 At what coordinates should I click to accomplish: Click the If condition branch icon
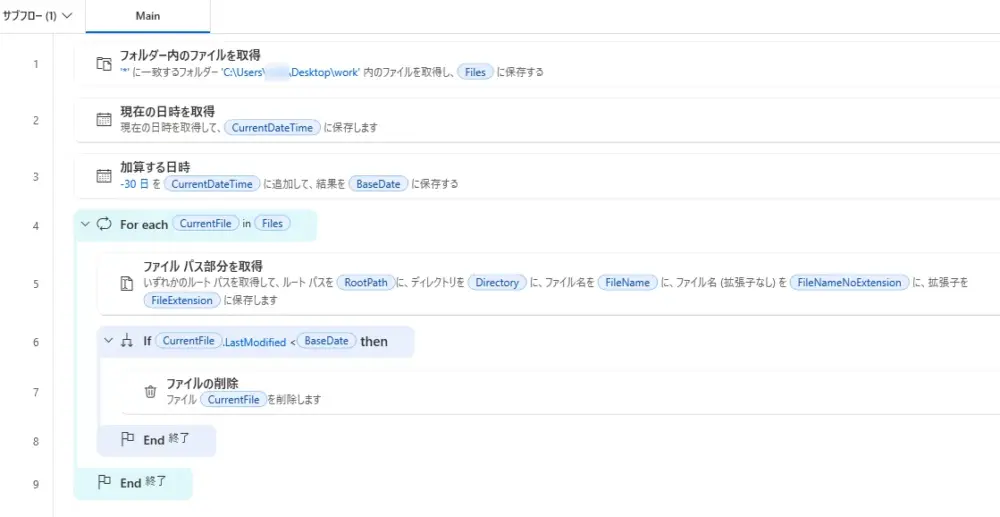click(x=127, y=341)
